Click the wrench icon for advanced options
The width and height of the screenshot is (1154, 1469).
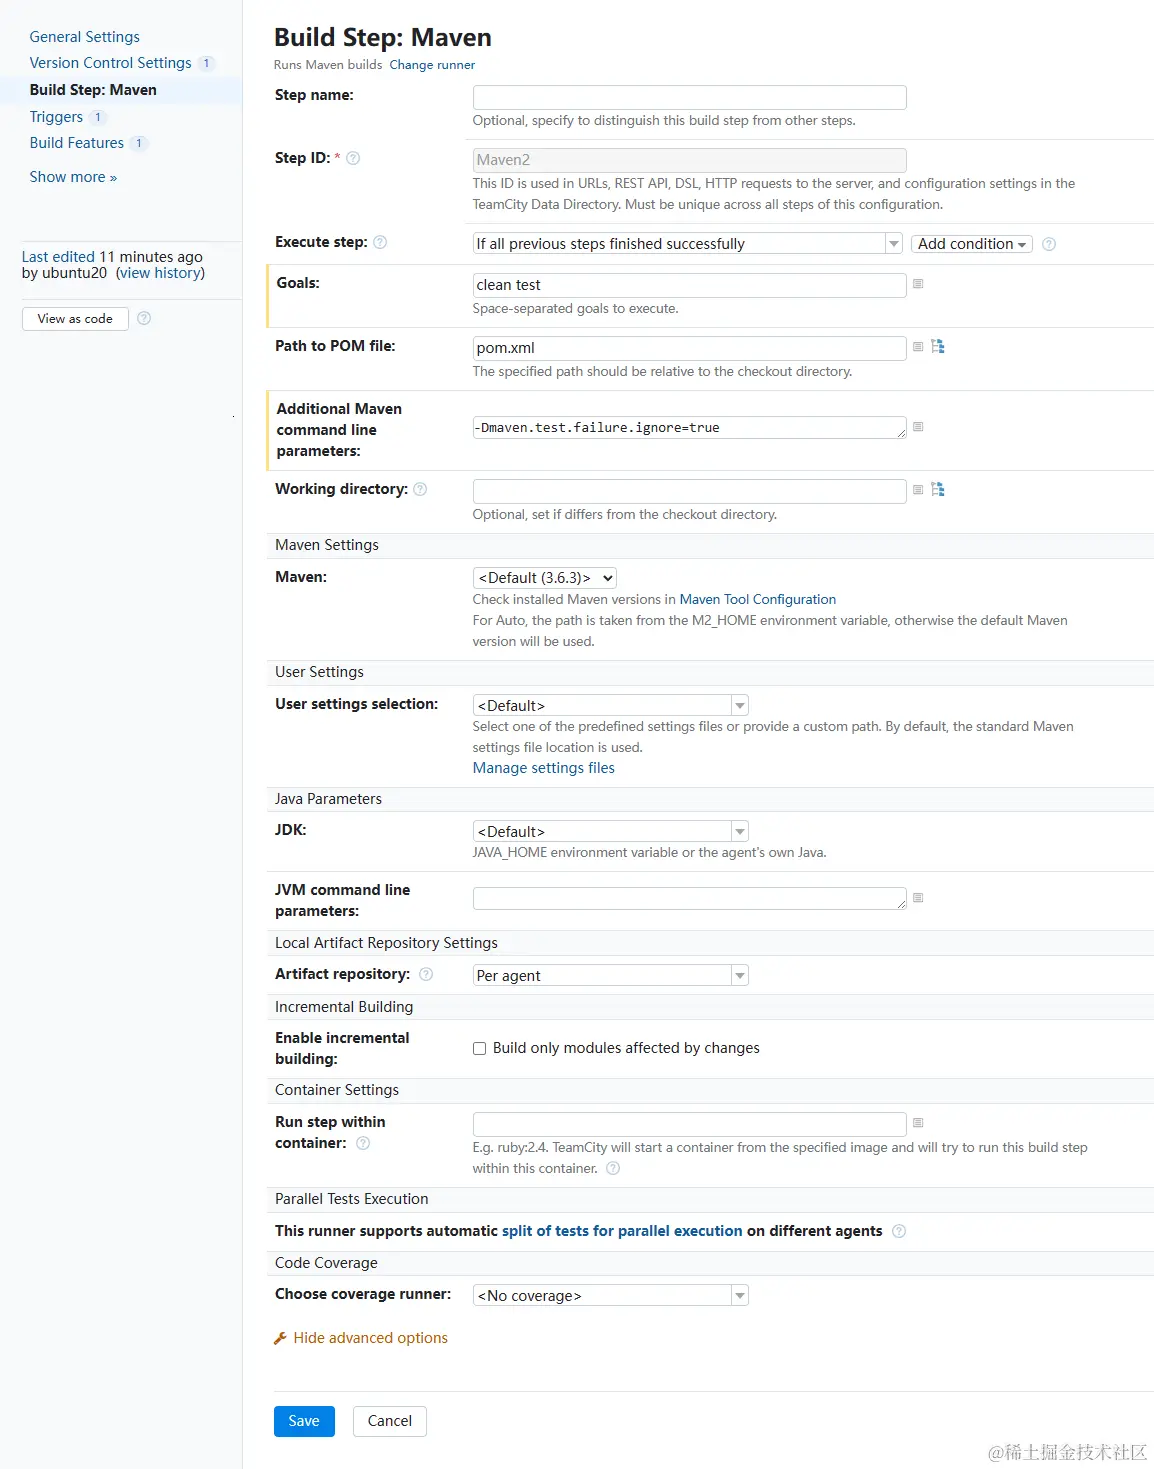click(x=281, y=1338)
